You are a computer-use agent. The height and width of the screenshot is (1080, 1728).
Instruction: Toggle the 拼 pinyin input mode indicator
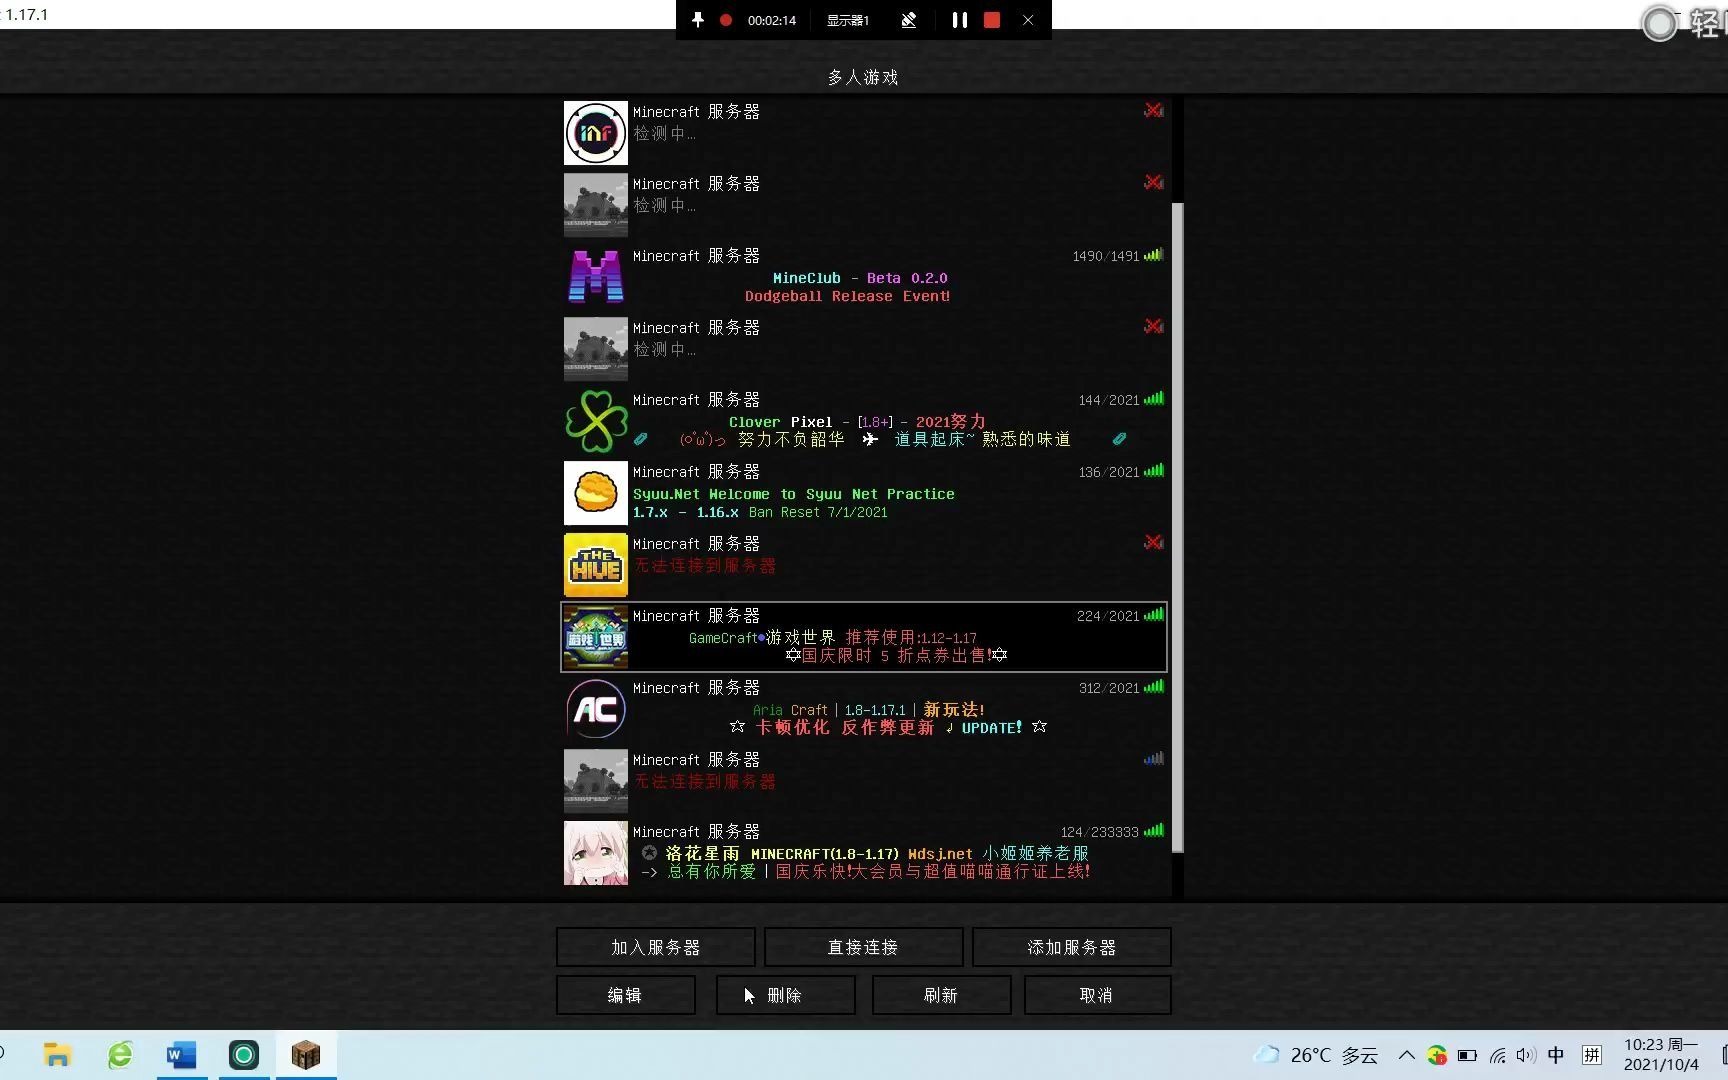[1592, 1055]
